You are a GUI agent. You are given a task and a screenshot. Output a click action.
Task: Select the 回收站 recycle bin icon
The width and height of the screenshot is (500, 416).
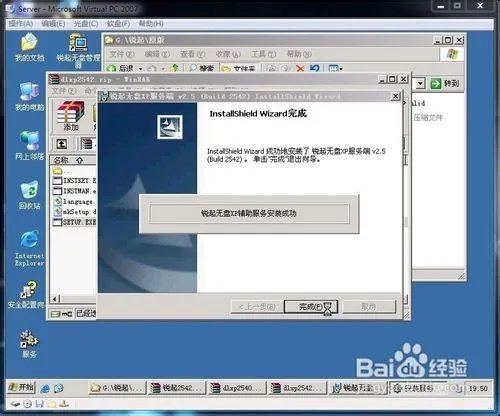[29, 195]
